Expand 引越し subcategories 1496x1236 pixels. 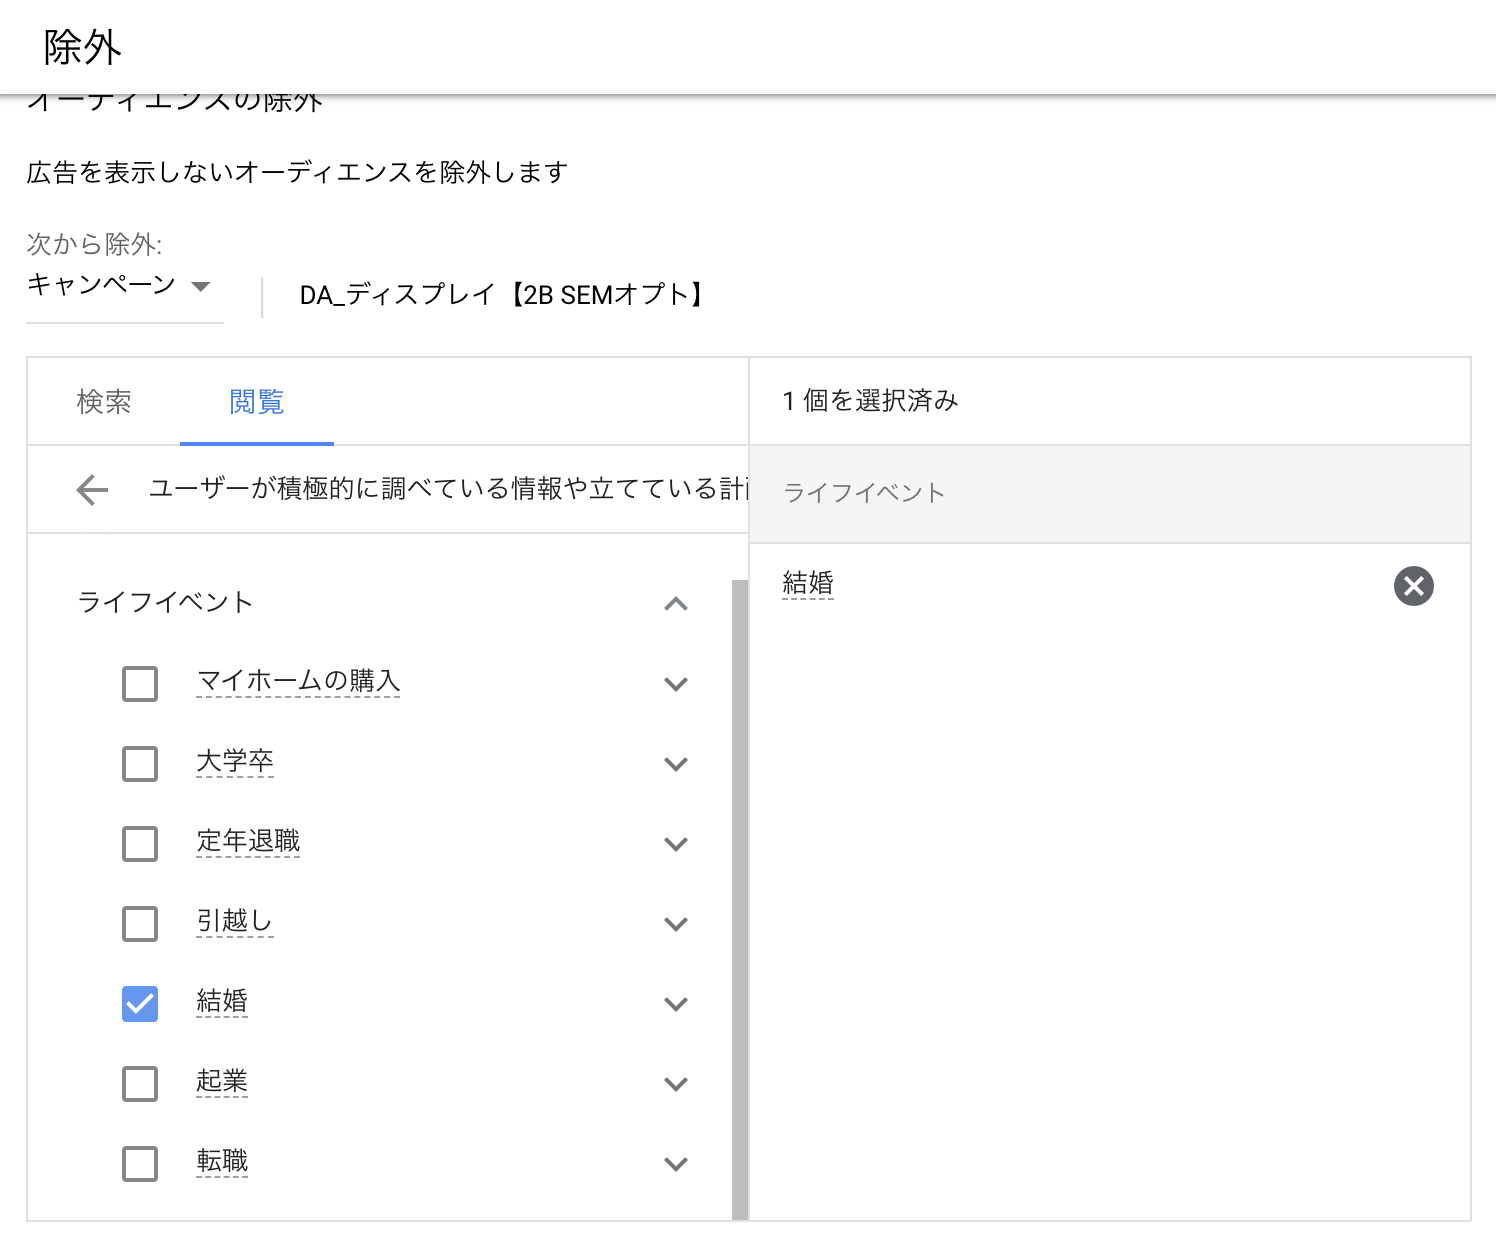(x=676, y=924)
